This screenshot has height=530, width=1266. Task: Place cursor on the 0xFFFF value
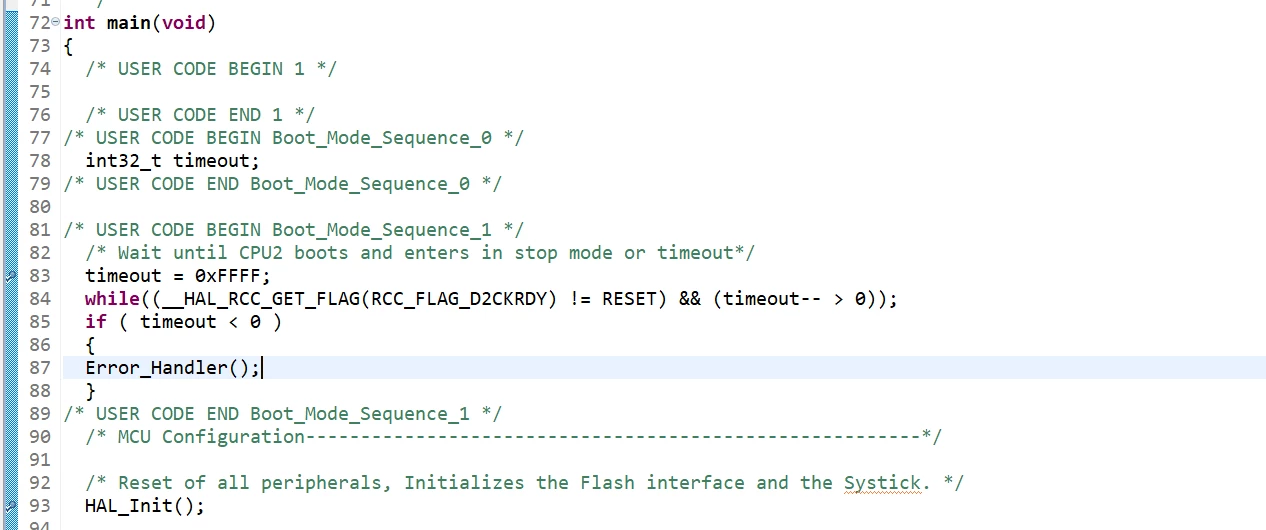(x=227, y=276)
